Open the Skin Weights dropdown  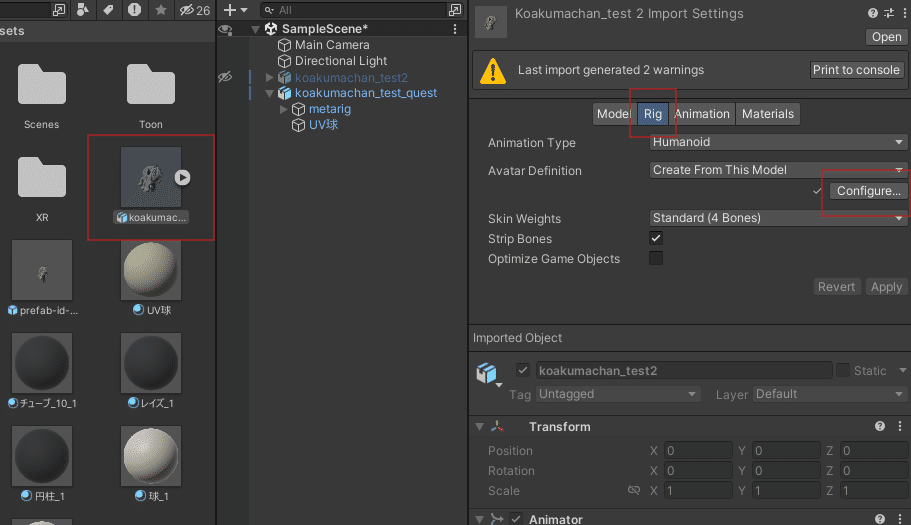(x=778, y=218)
